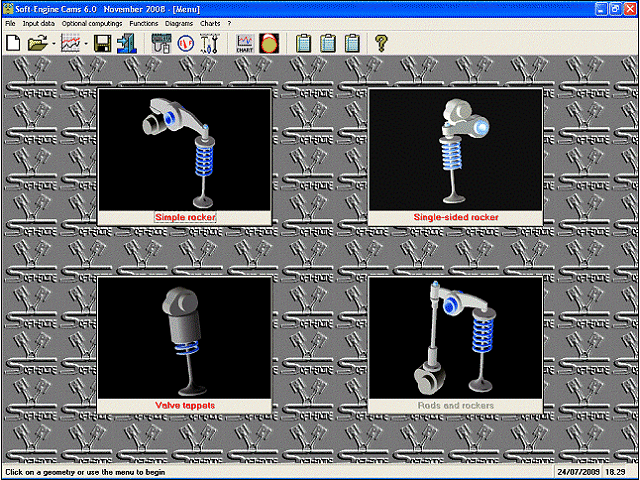Click the Valve tappets label
Image resolution: width=640 pixels, height=480 pixels.
tap(185, 406)
